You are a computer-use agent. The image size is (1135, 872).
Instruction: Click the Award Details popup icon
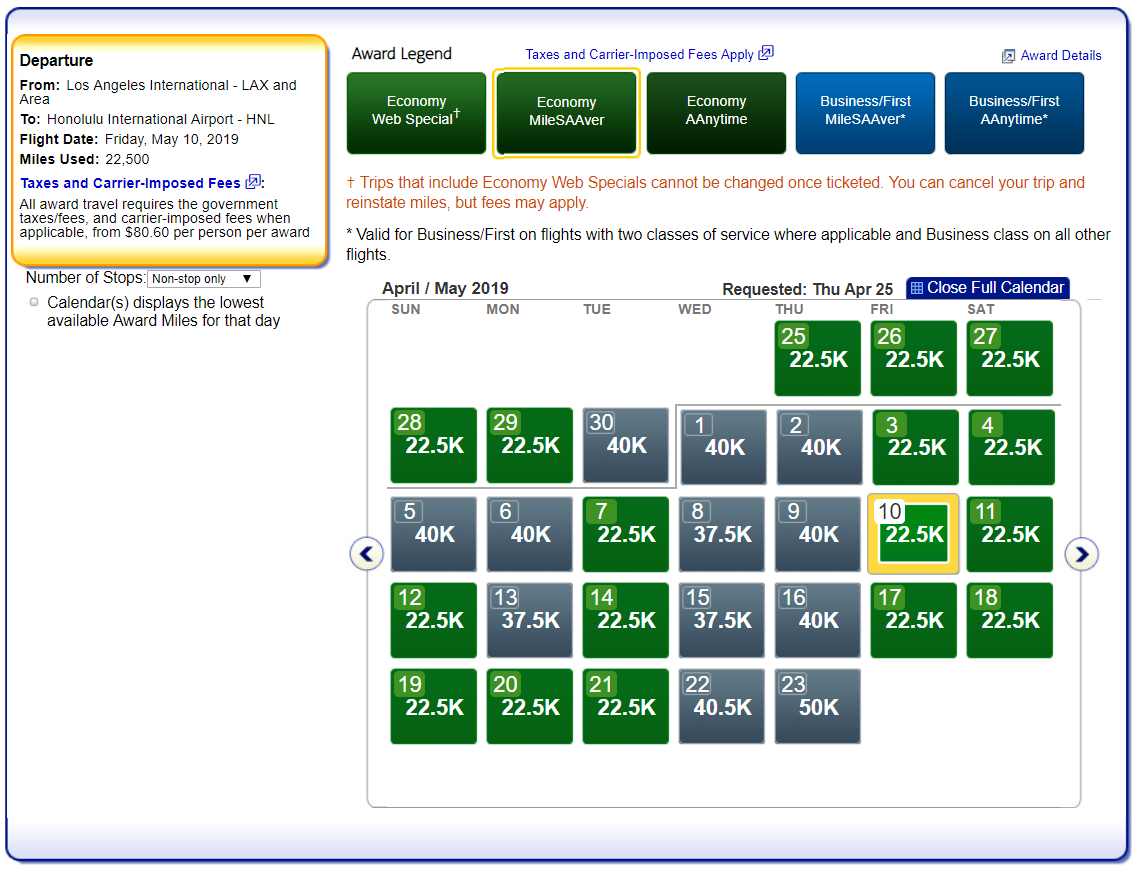[1008, 56]
